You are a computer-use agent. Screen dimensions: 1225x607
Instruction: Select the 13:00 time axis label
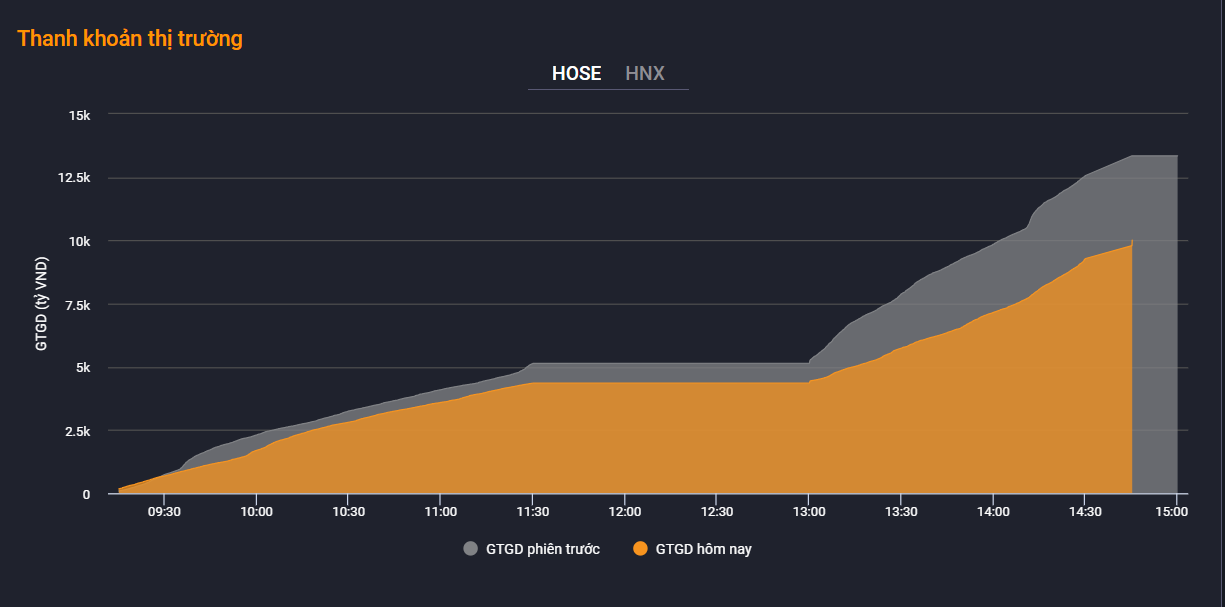point(808,511)
